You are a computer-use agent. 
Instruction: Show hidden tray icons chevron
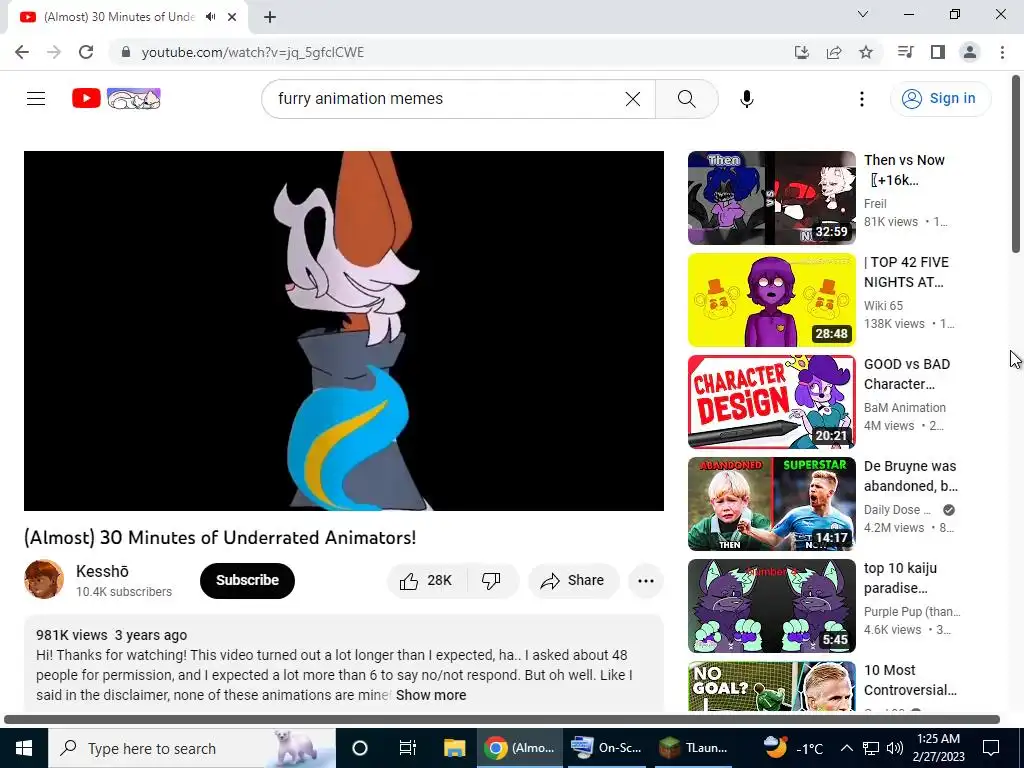846,748
